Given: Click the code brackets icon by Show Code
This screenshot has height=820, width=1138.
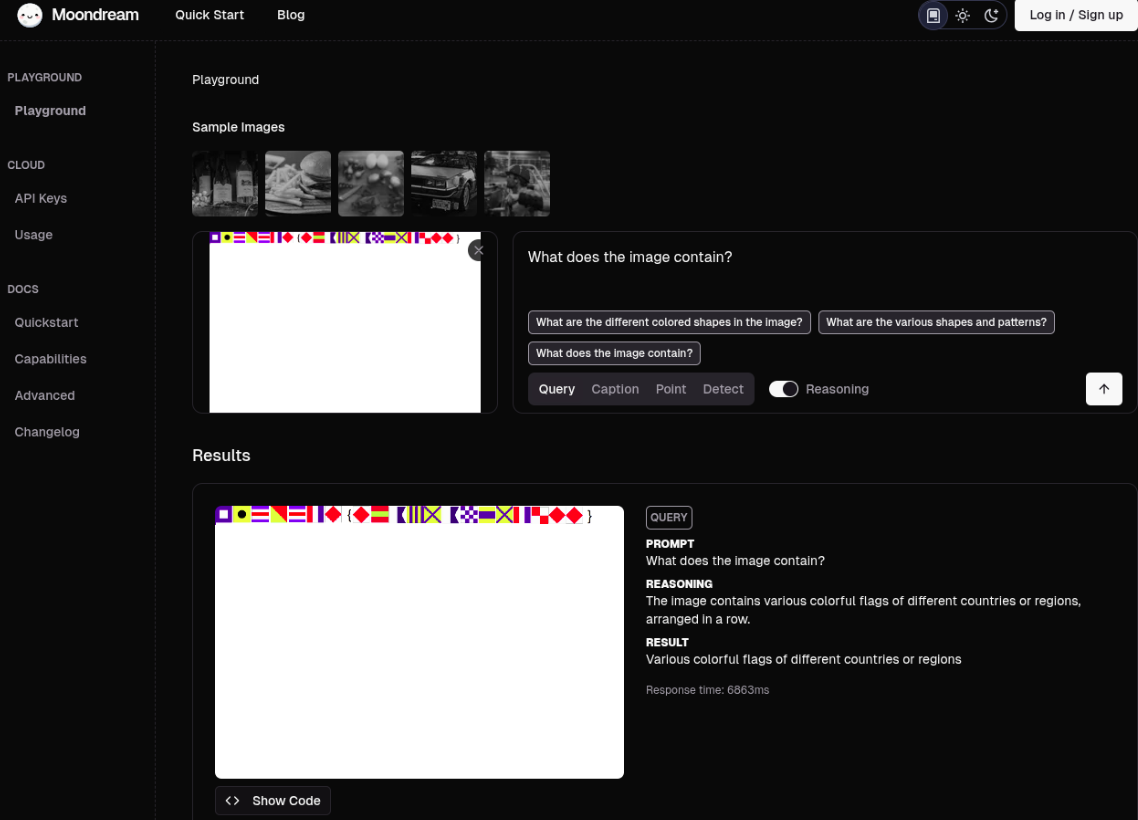Looking at the screenshot, I should (233, 801).
